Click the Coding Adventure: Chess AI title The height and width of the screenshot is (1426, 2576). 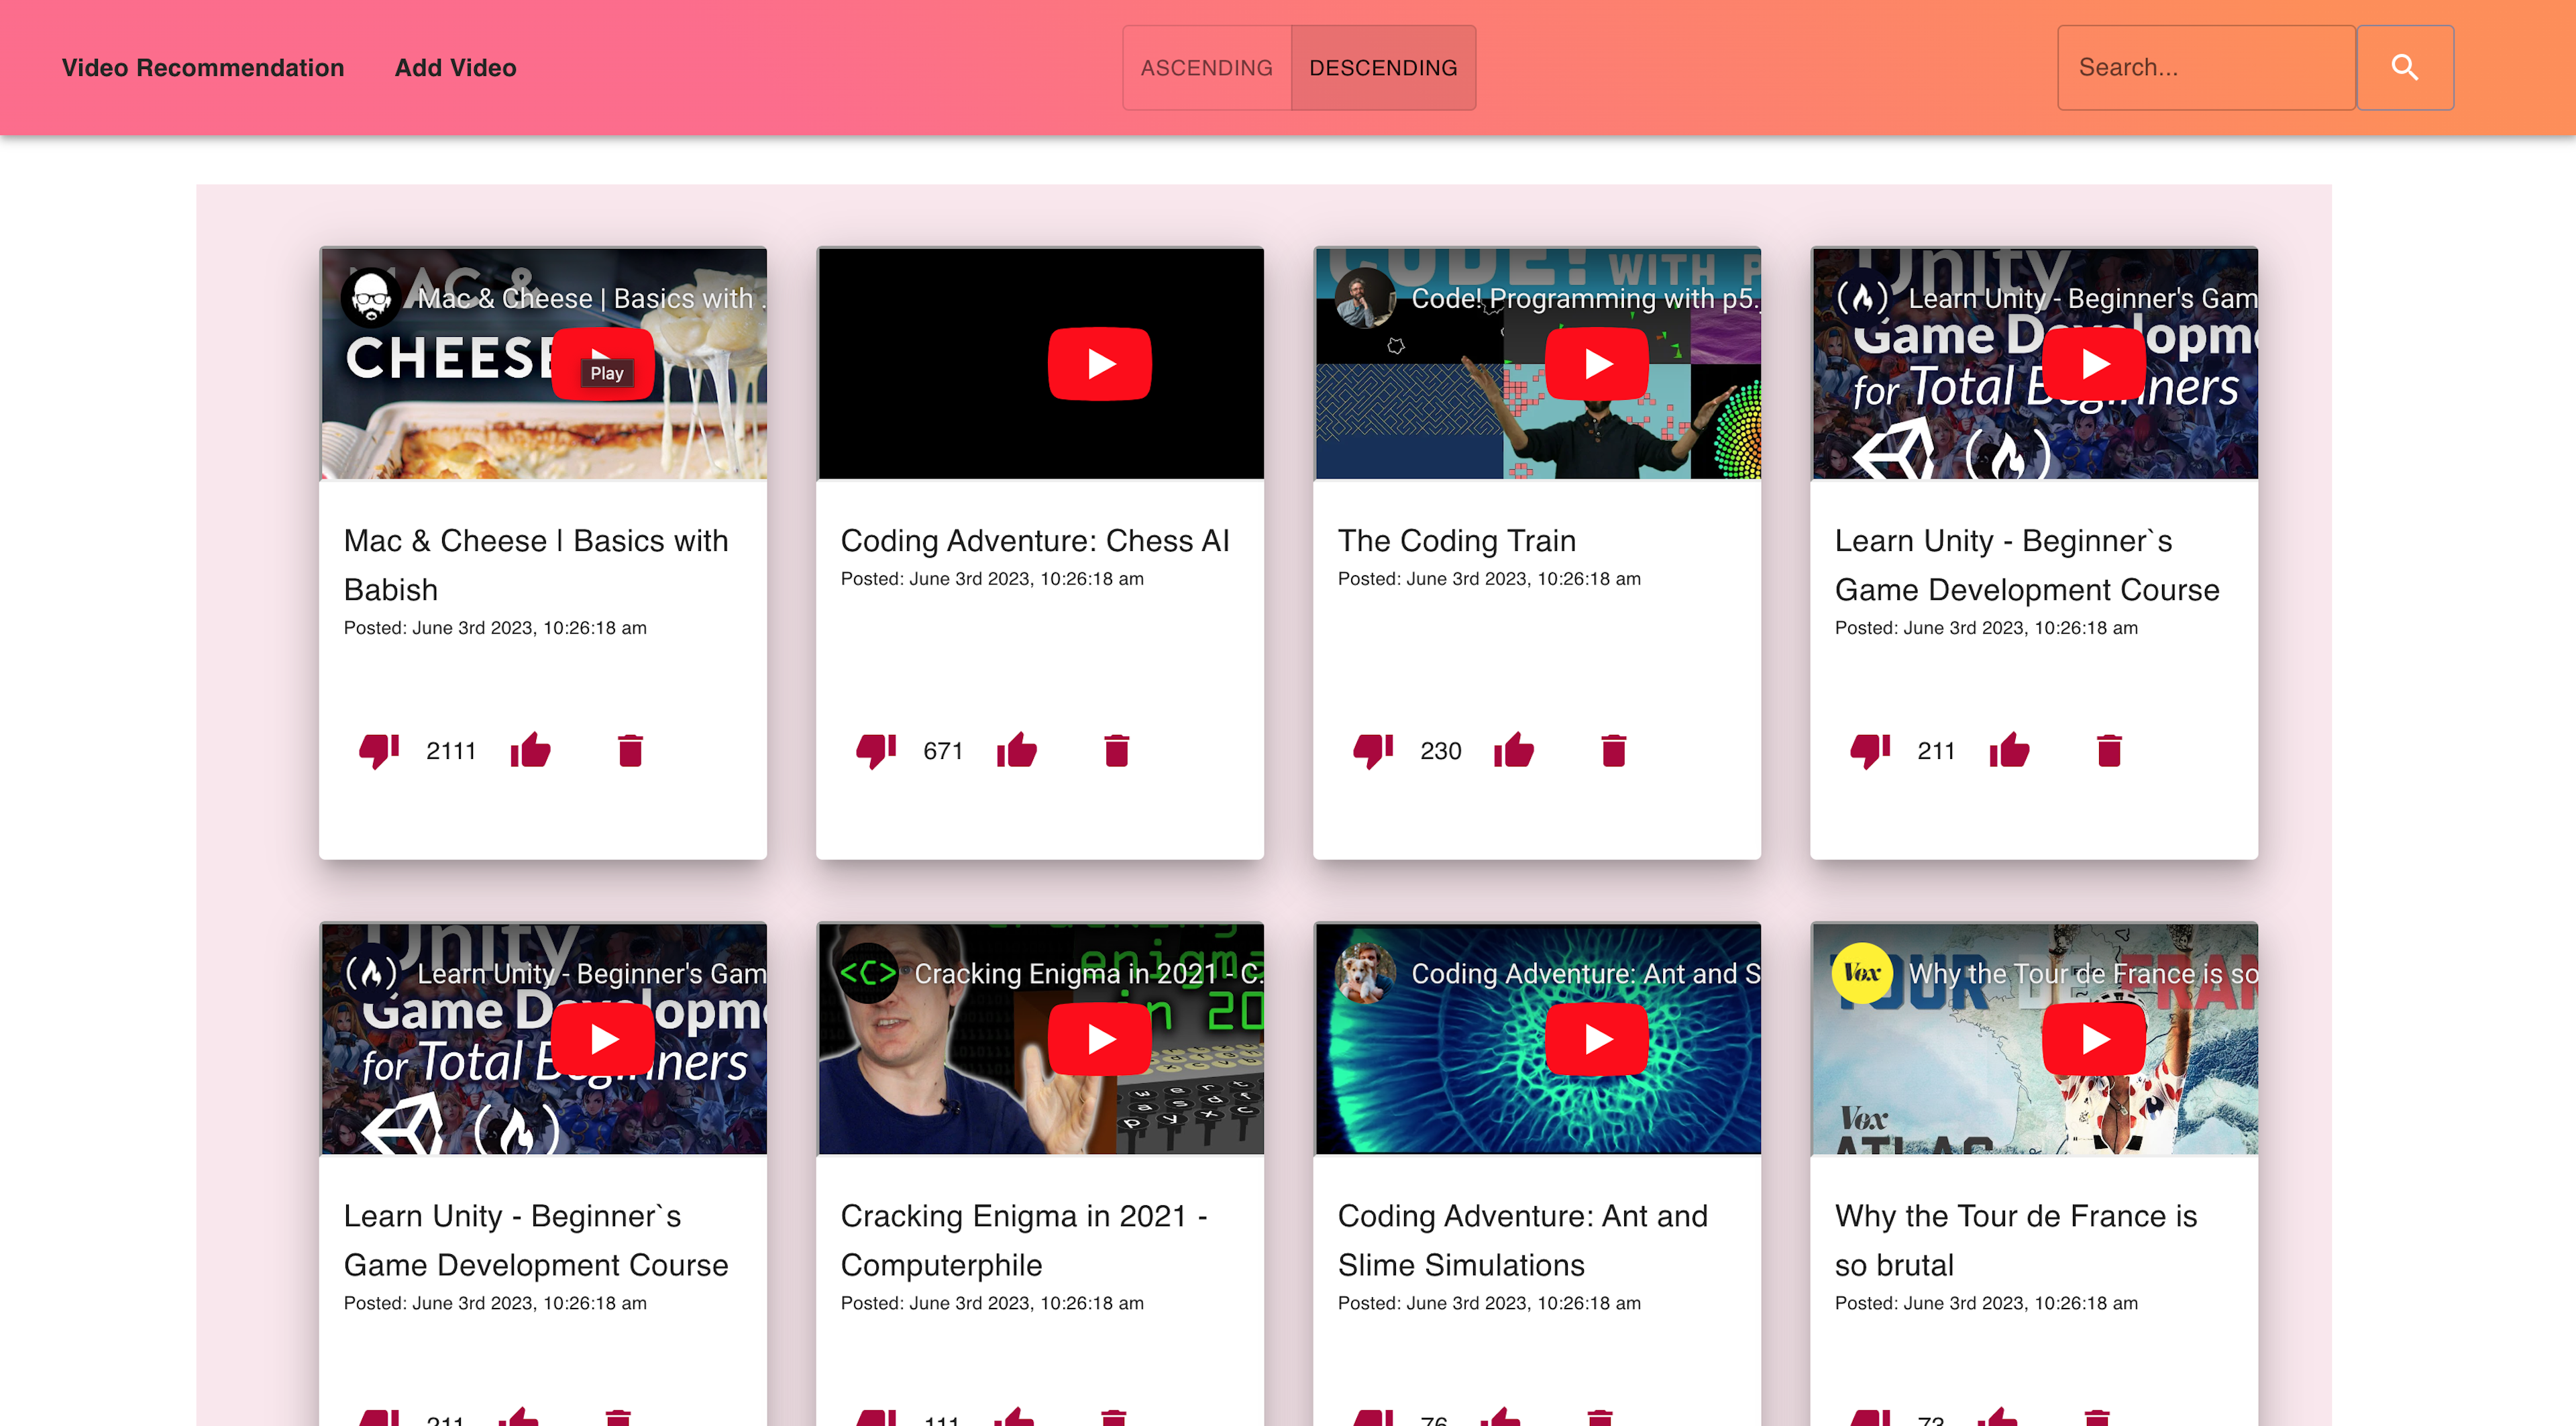point(1035,540)
